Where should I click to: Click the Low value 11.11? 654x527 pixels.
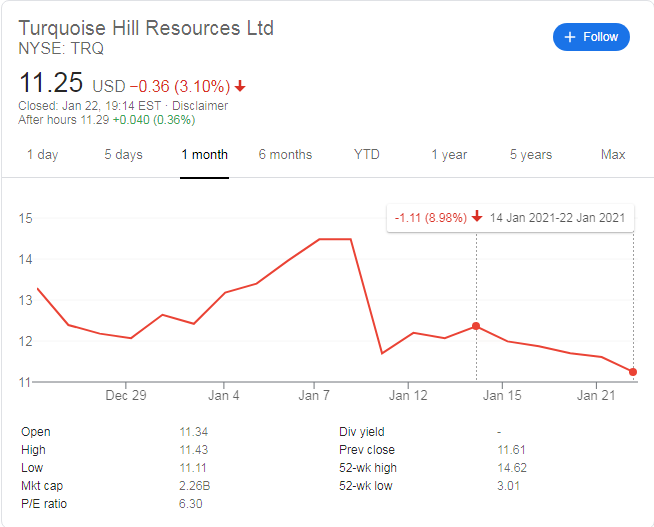(x=193, y=467)
